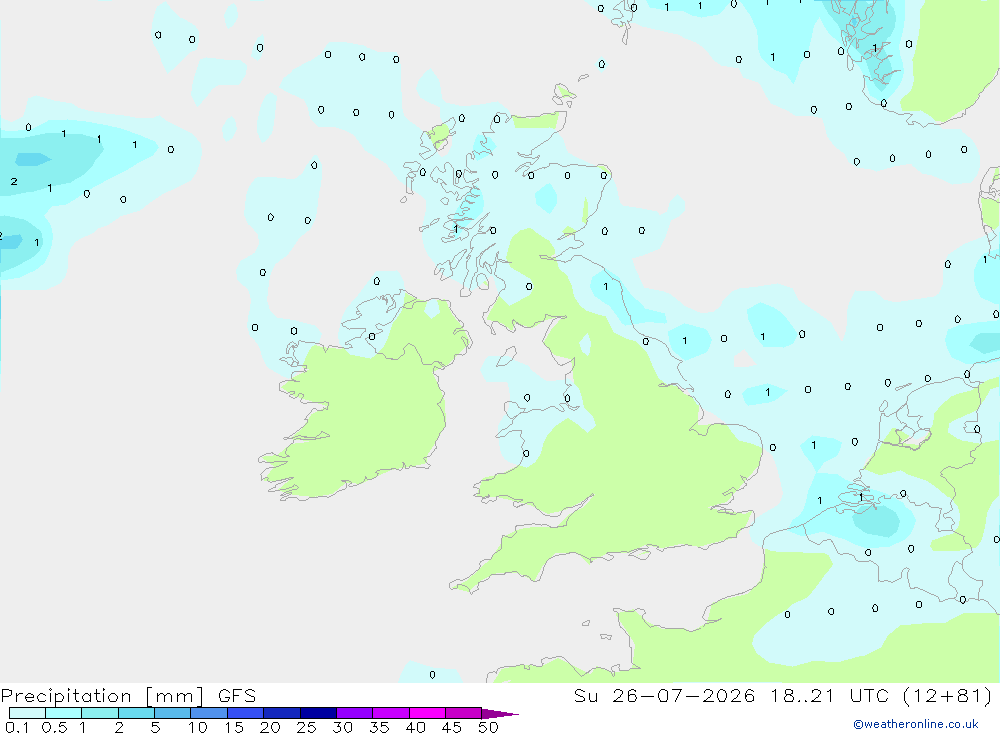Click the "0.5" legend scale label
Viewport: 1000px width, 733px height.
(x=54, y=727)
